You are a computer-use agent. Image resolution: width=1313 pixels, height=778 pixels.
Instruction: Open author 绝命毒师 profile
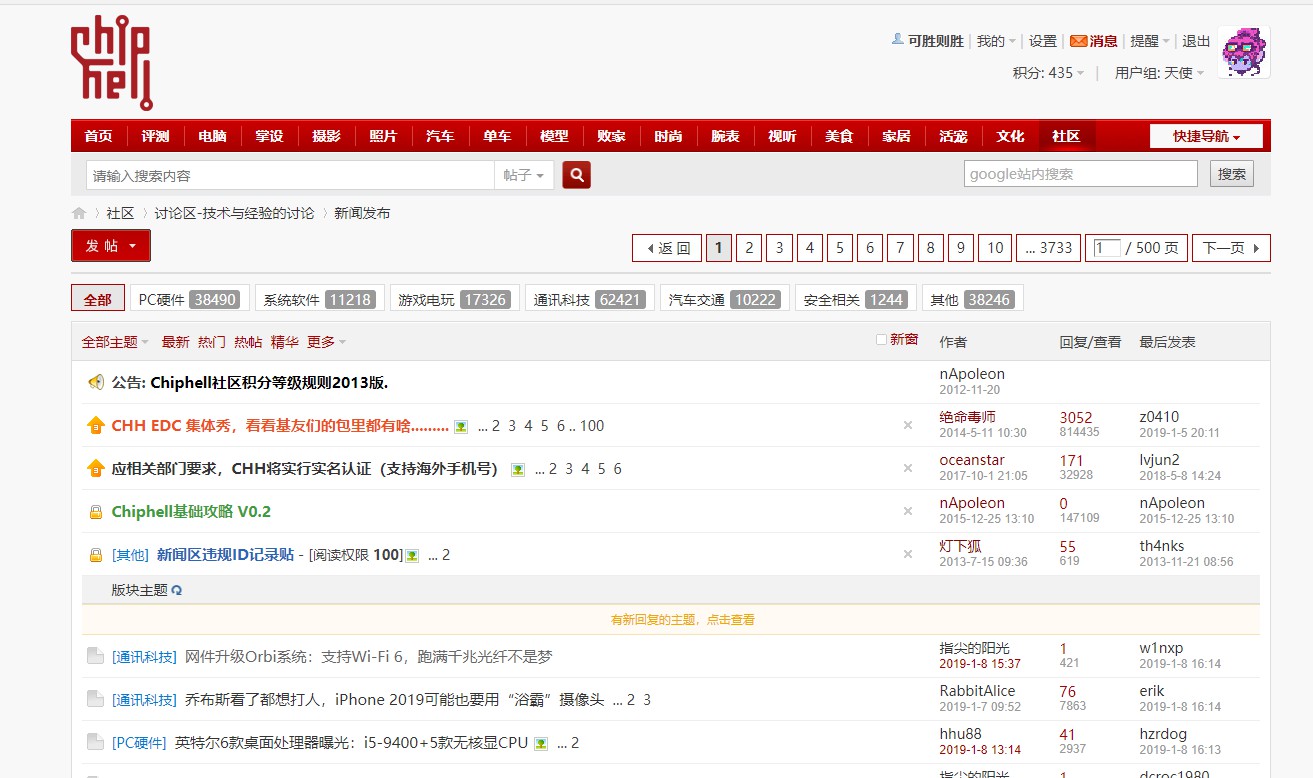968,417
